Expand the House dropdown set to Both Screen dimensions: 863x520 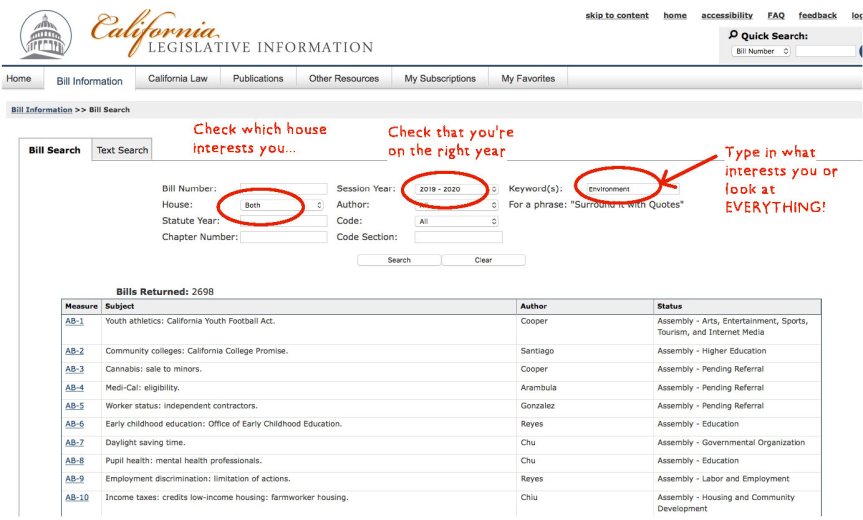pos(283,205)
